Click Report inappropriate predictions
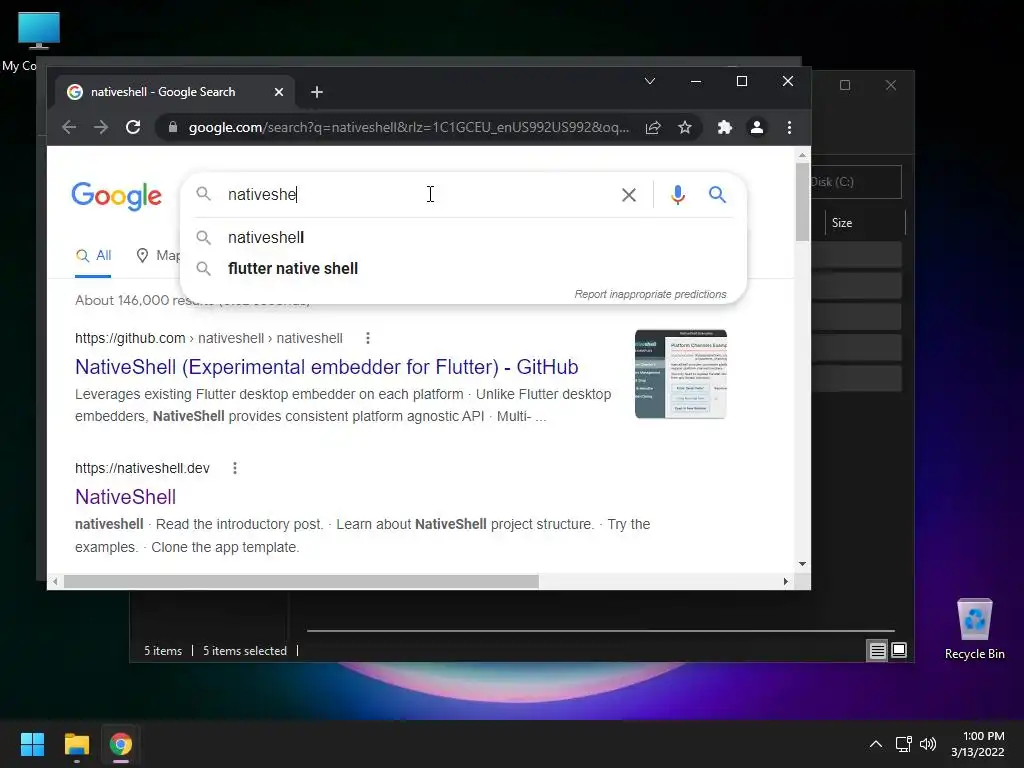This screenshot has height=768, width=1024. tap(650, 295)
